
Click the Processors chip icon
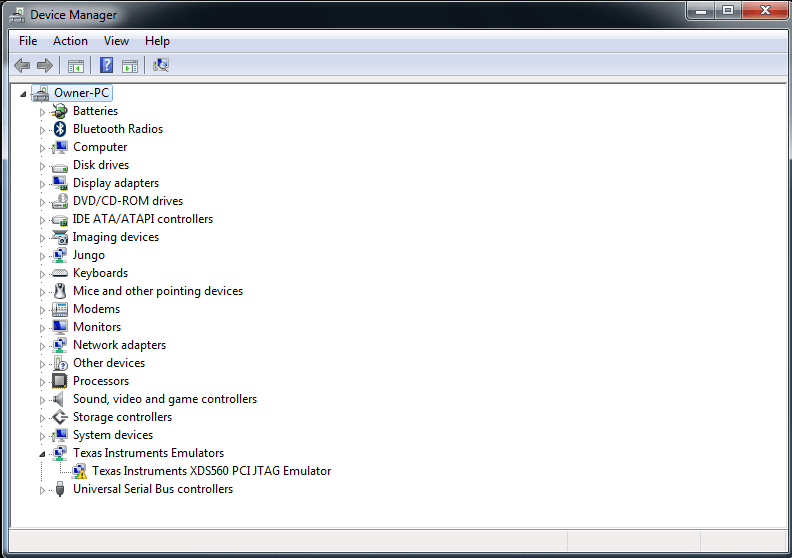tap(60, 381)
